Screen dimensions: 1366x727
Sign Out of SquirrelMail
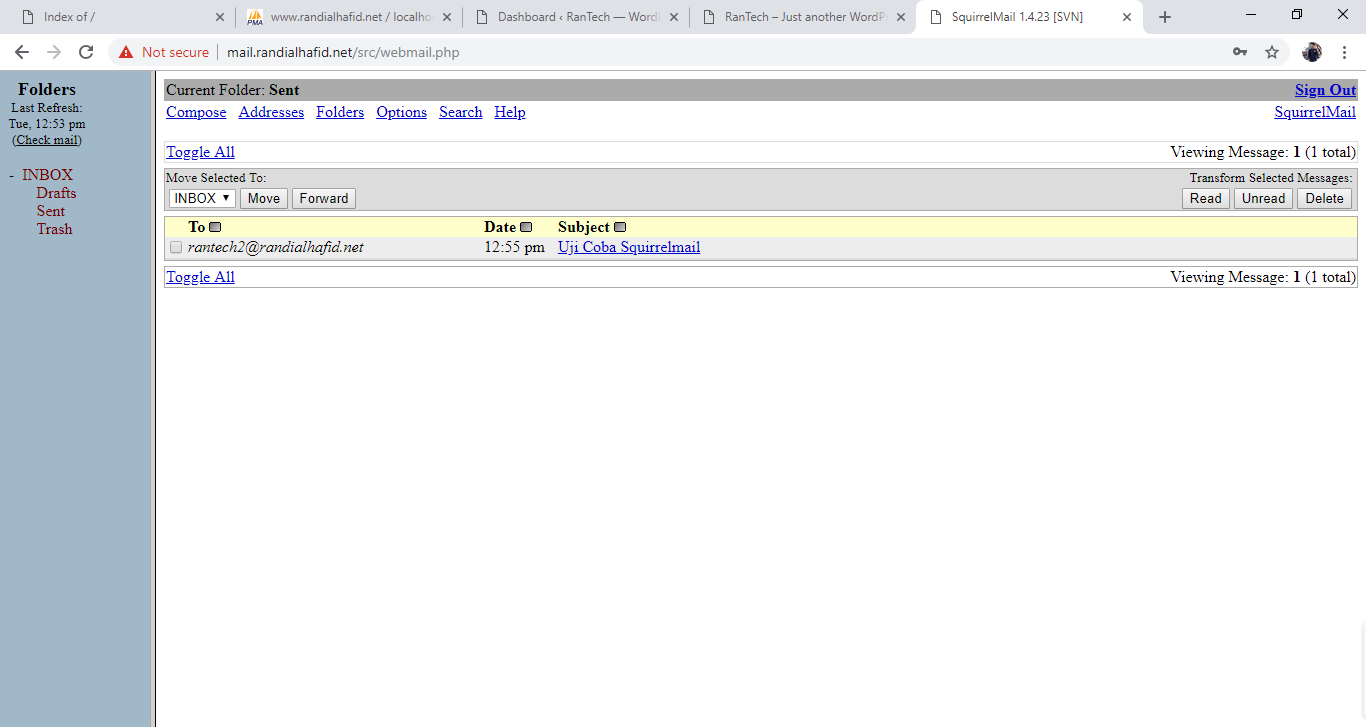point(1326,90)
